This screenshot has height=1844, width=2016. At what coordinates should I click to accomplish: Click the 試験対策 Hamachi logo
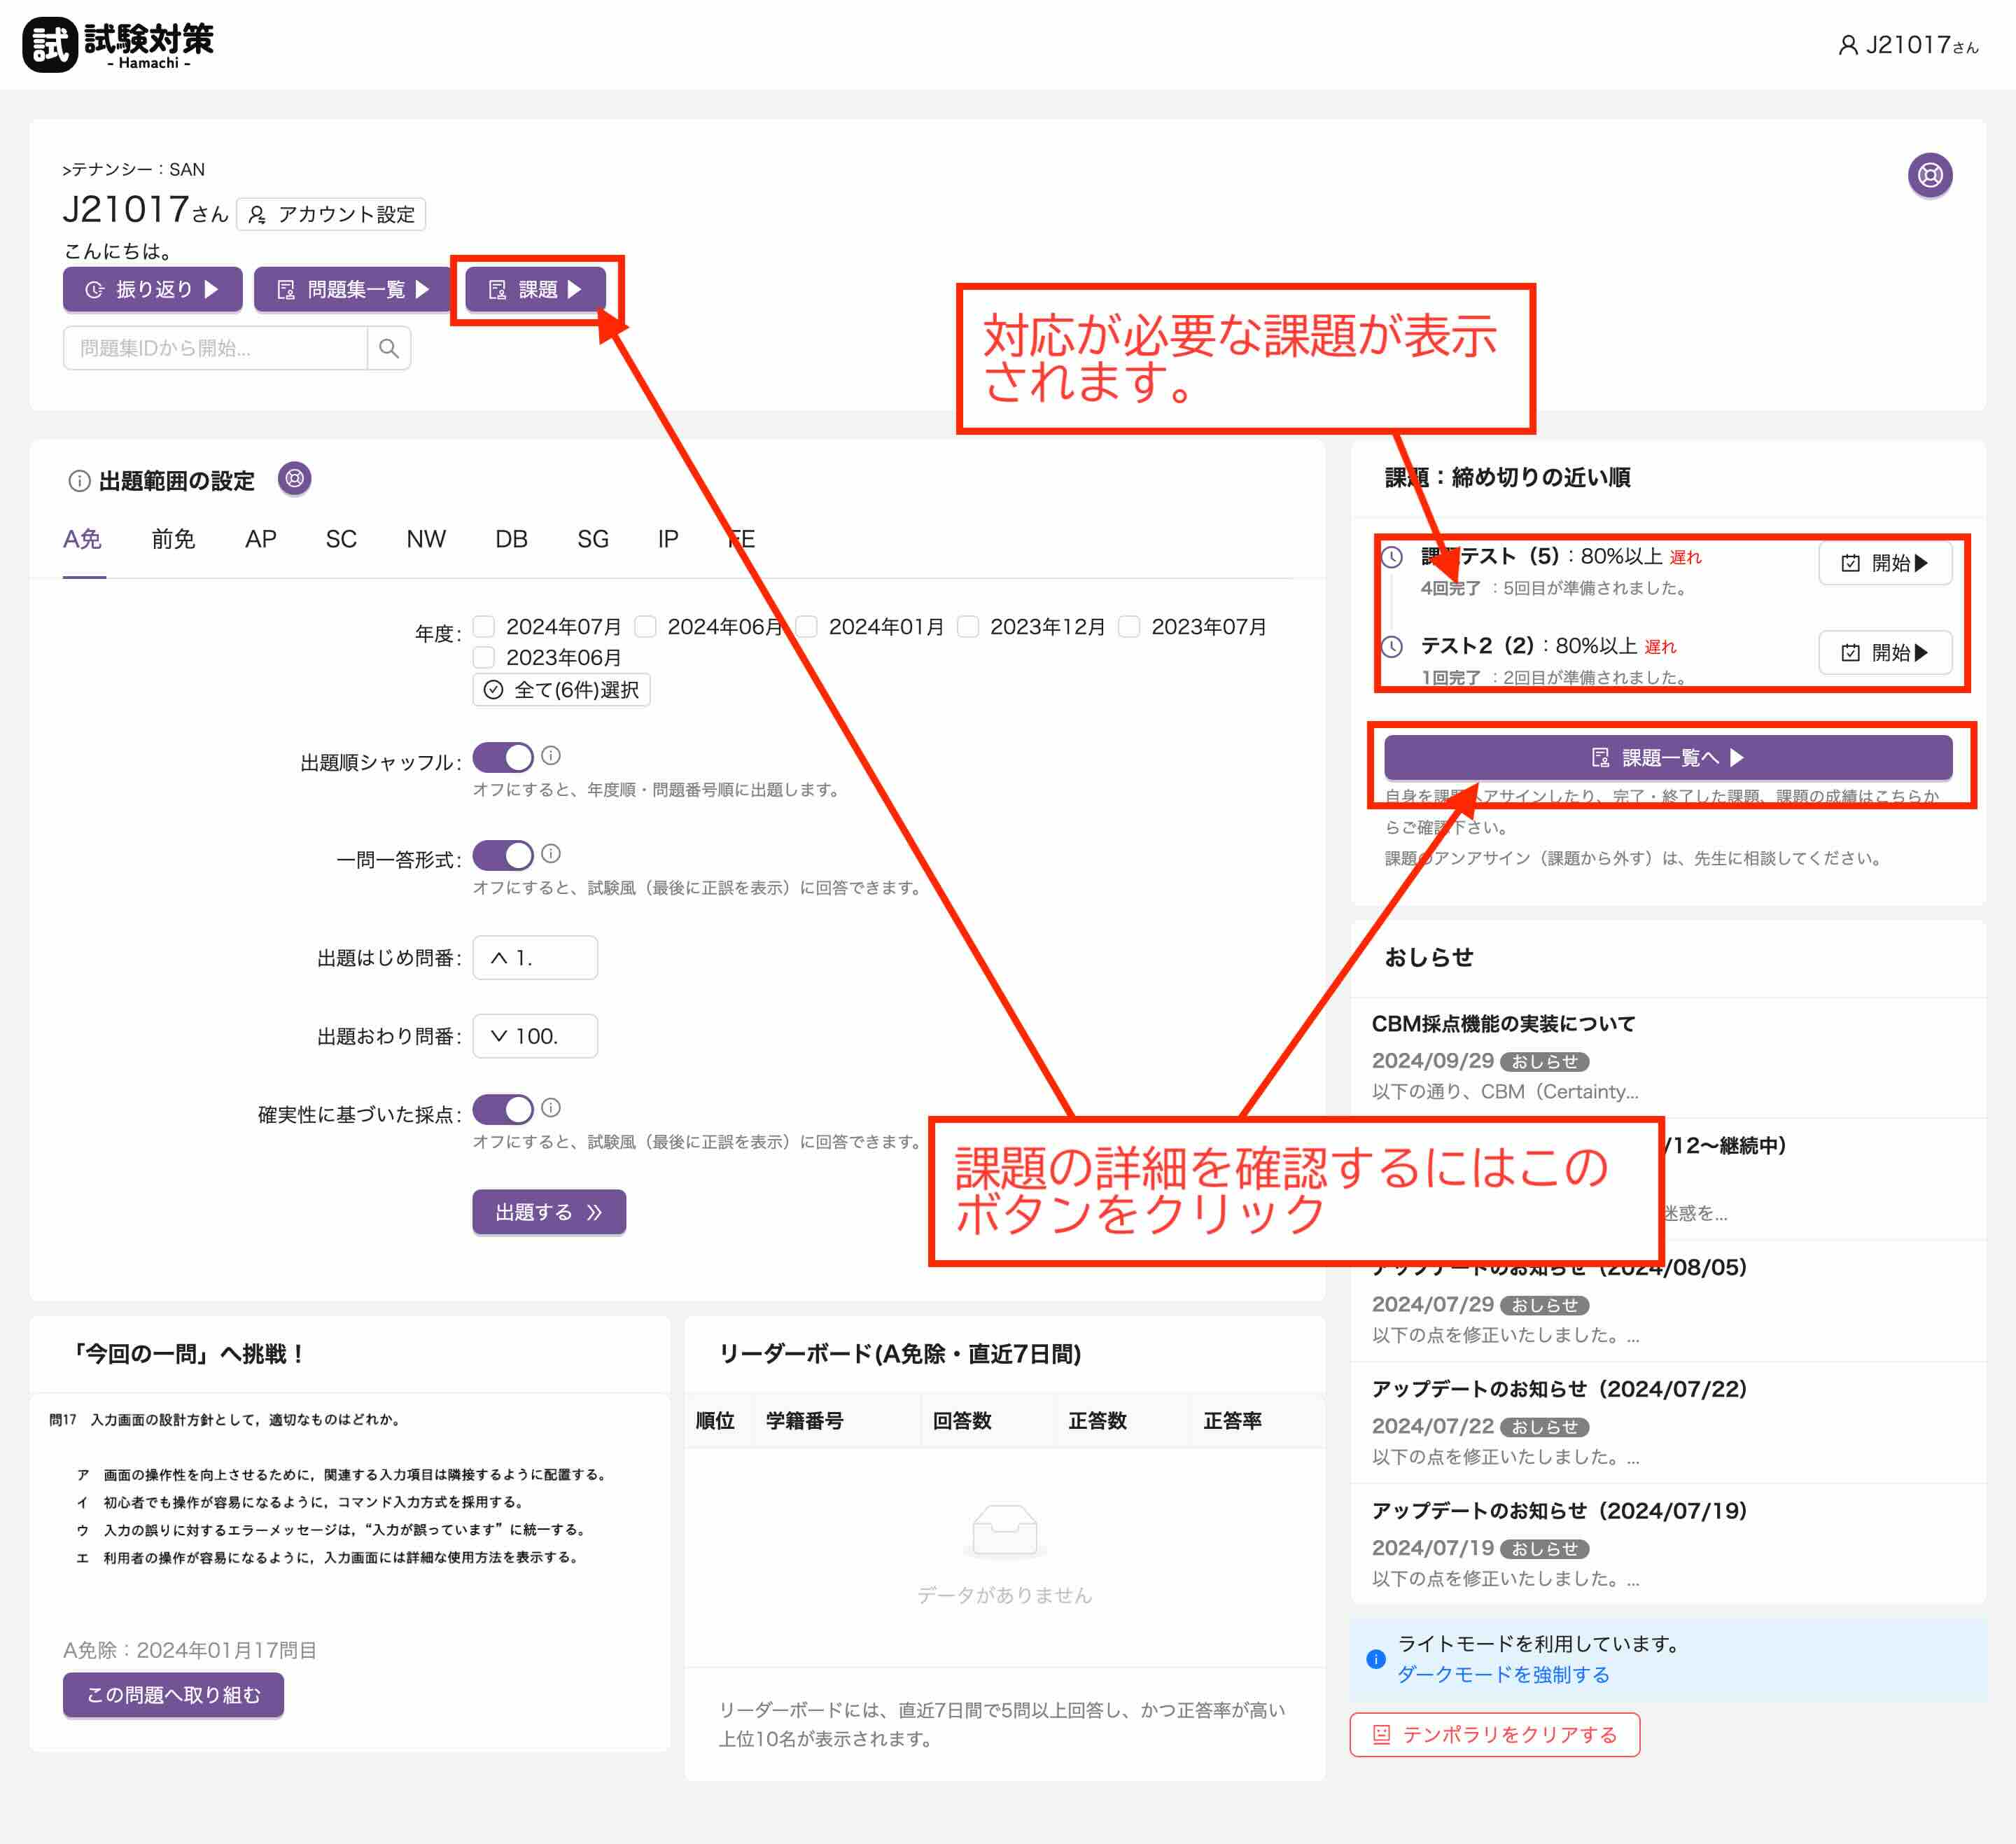coord(118,45)
